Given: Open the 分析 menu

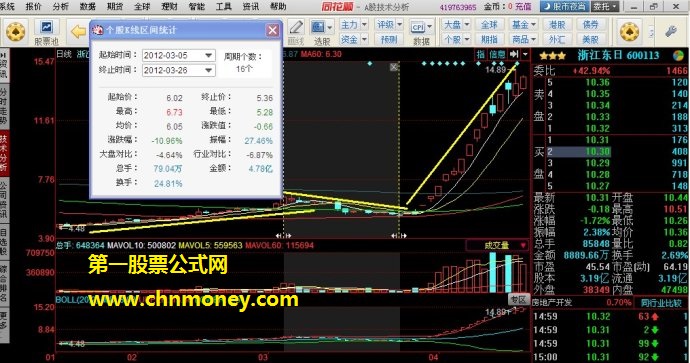Looking at the screenshot, I should [61, 6].
